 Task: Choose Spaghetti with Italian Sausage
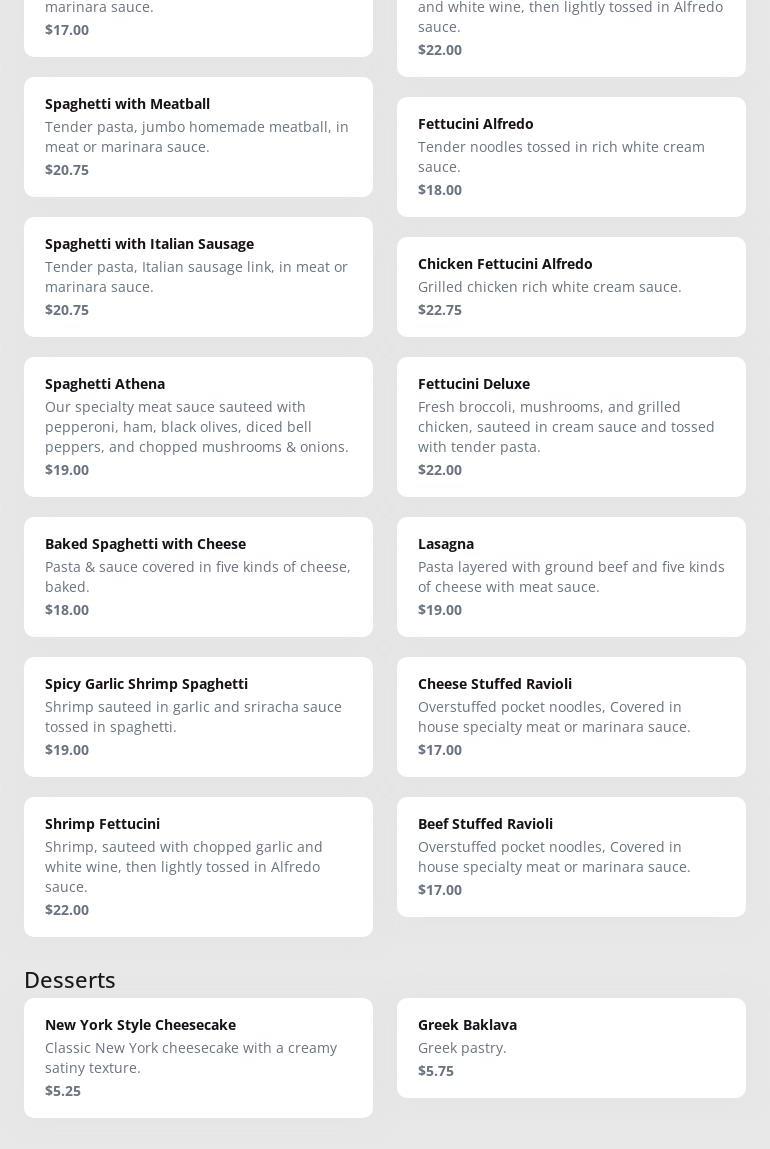pyautogui.click(x=198, y=277)
